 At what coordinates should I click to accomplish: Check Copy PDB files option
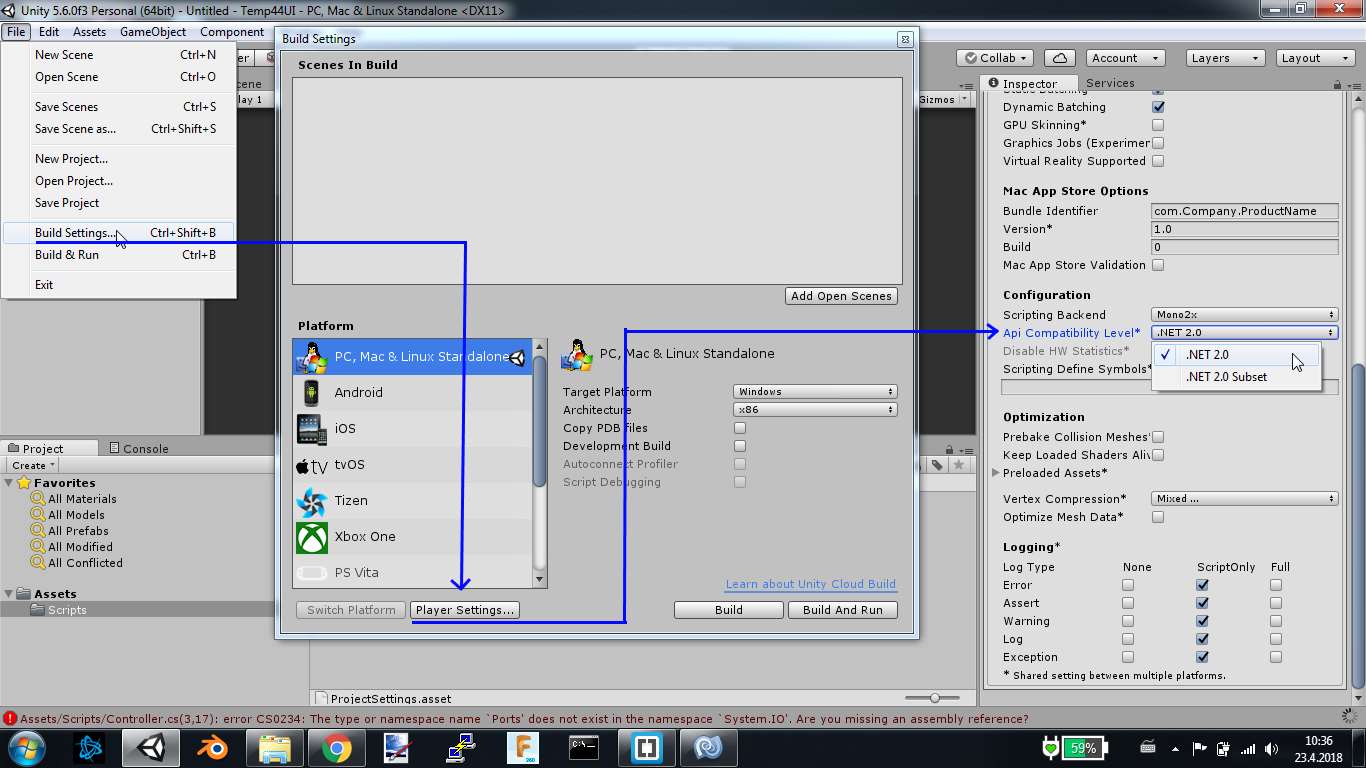click(740, 428)
